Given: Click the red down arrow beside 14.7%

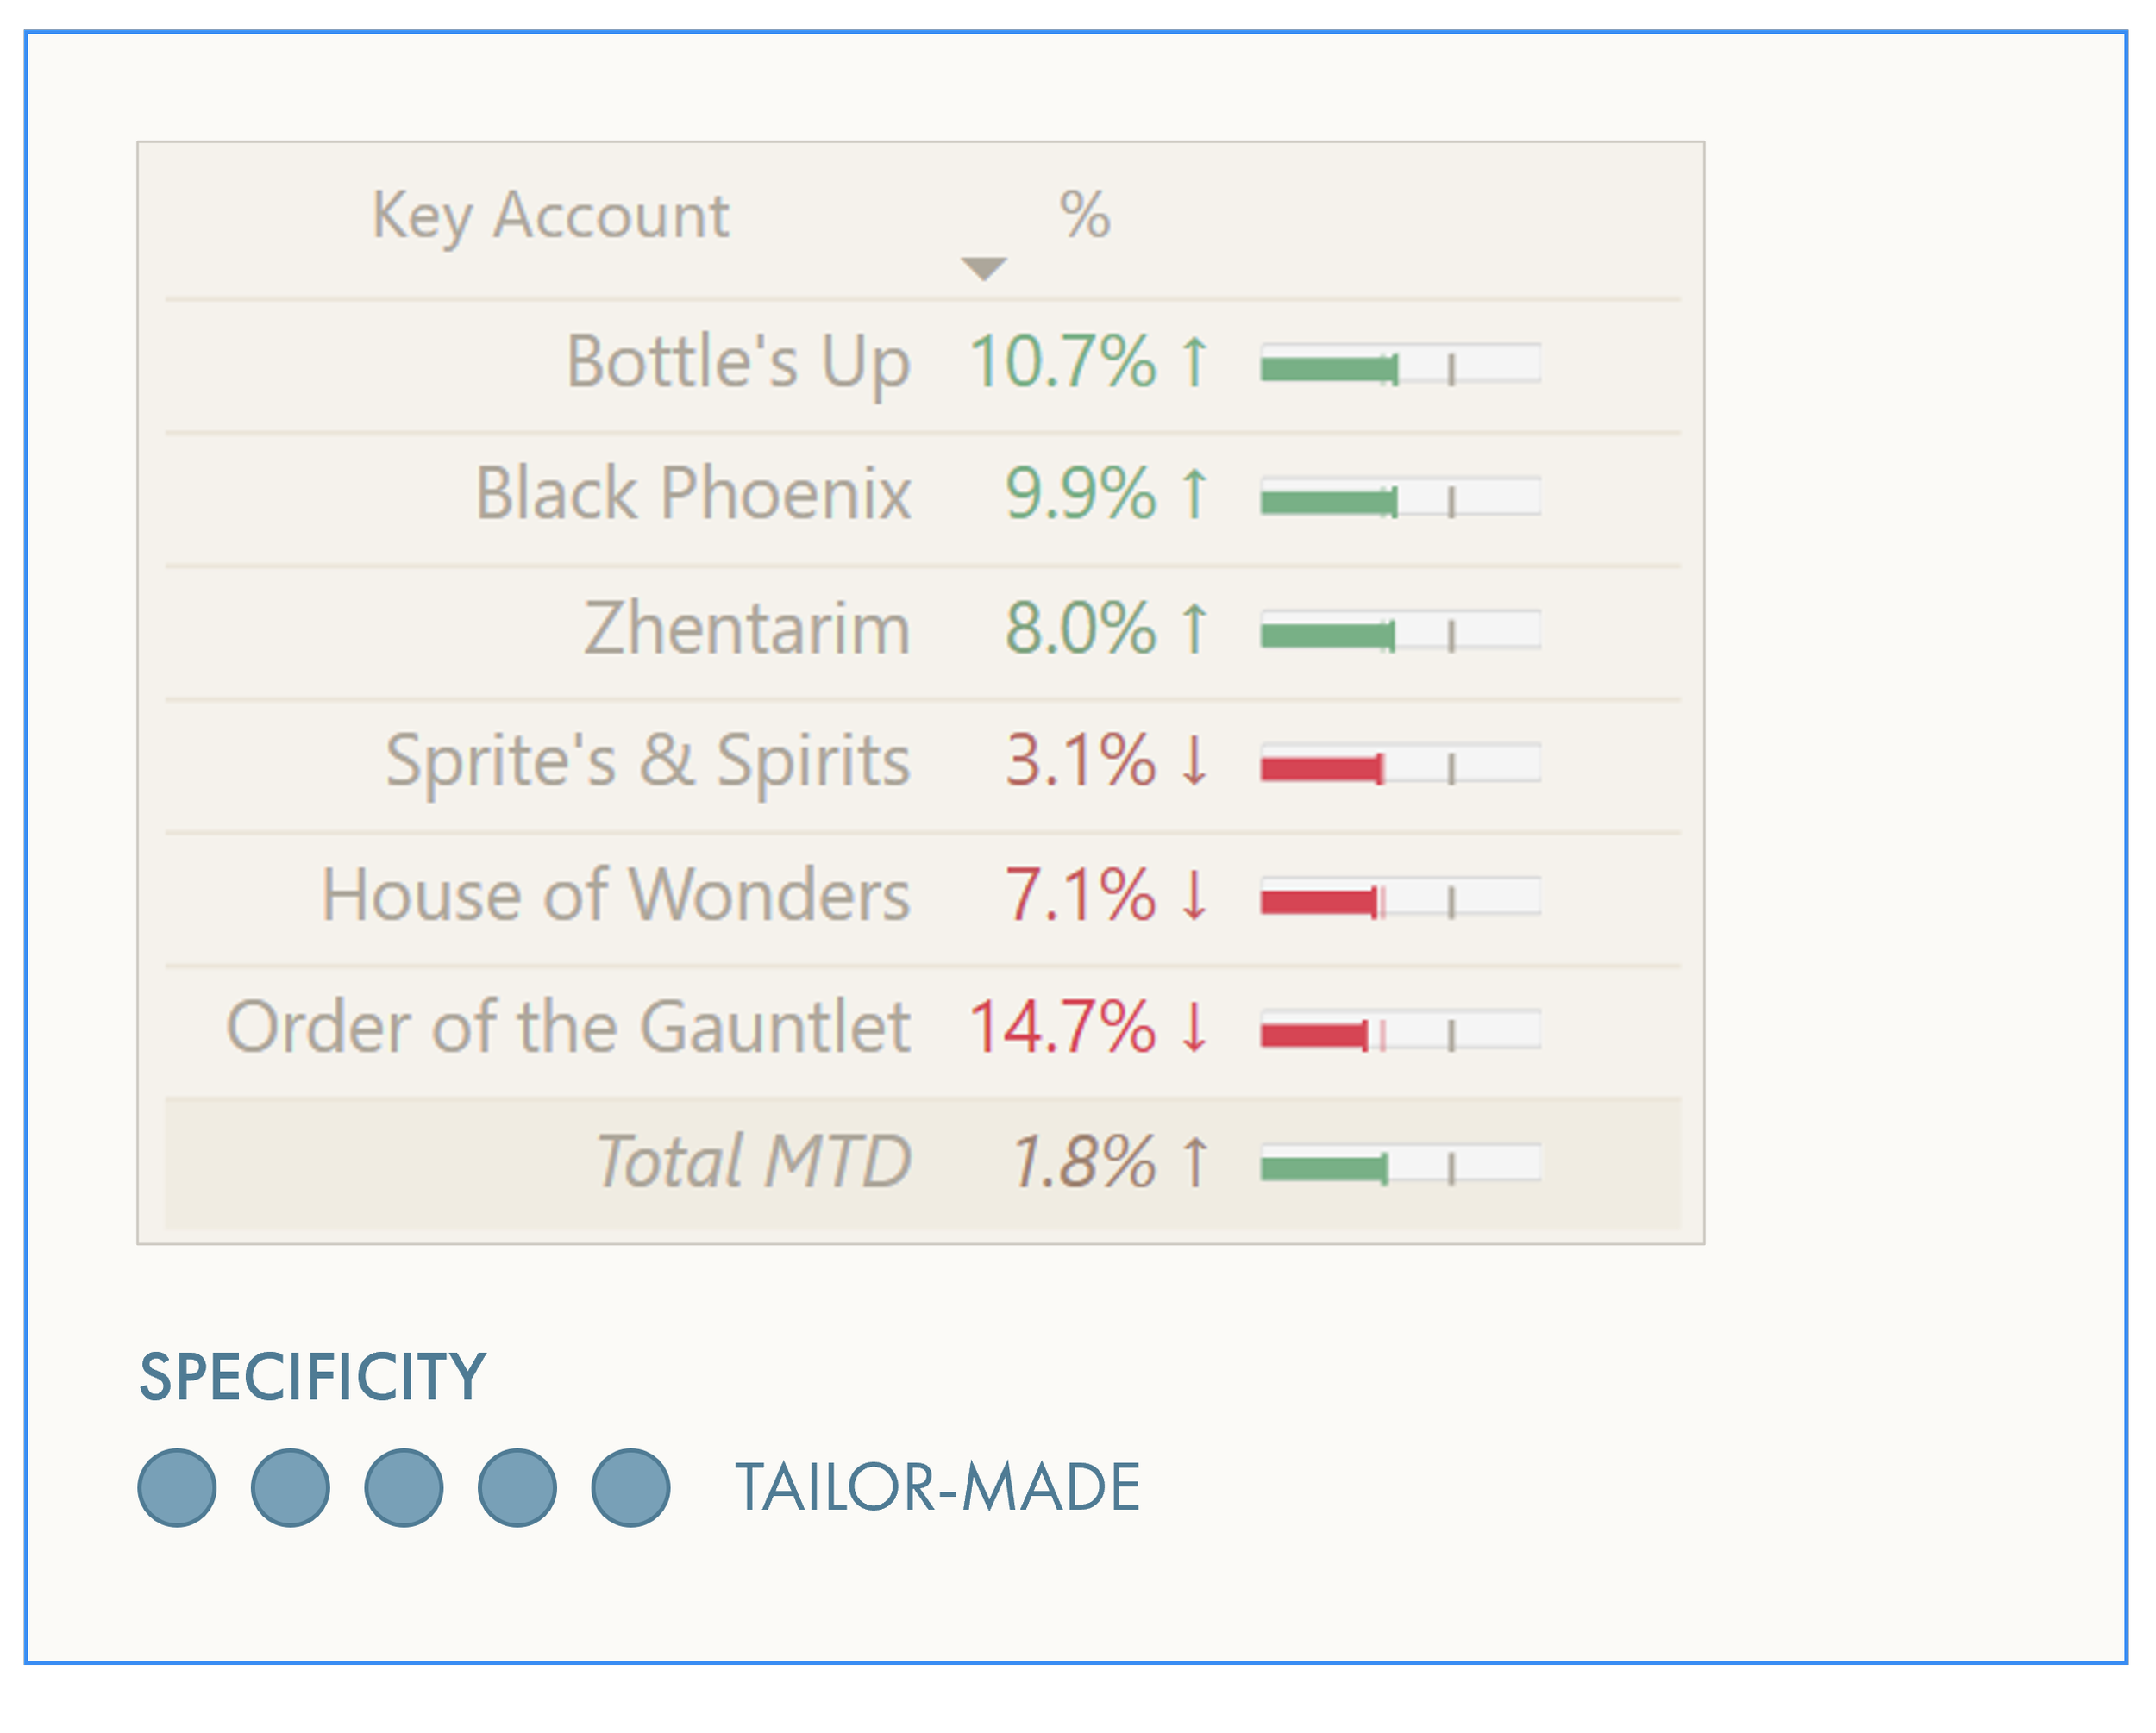Looking at the screenshot, I should (x=1194, y=1027).
